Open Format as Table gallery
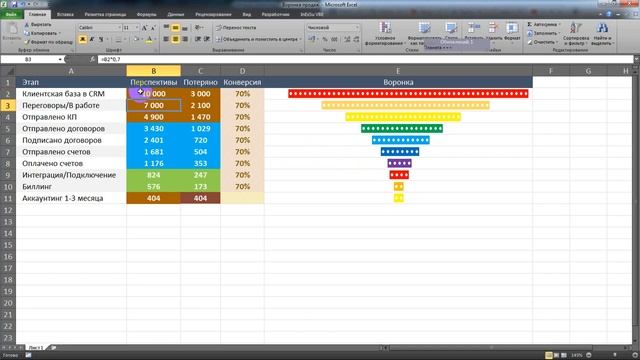 [424, 33]
